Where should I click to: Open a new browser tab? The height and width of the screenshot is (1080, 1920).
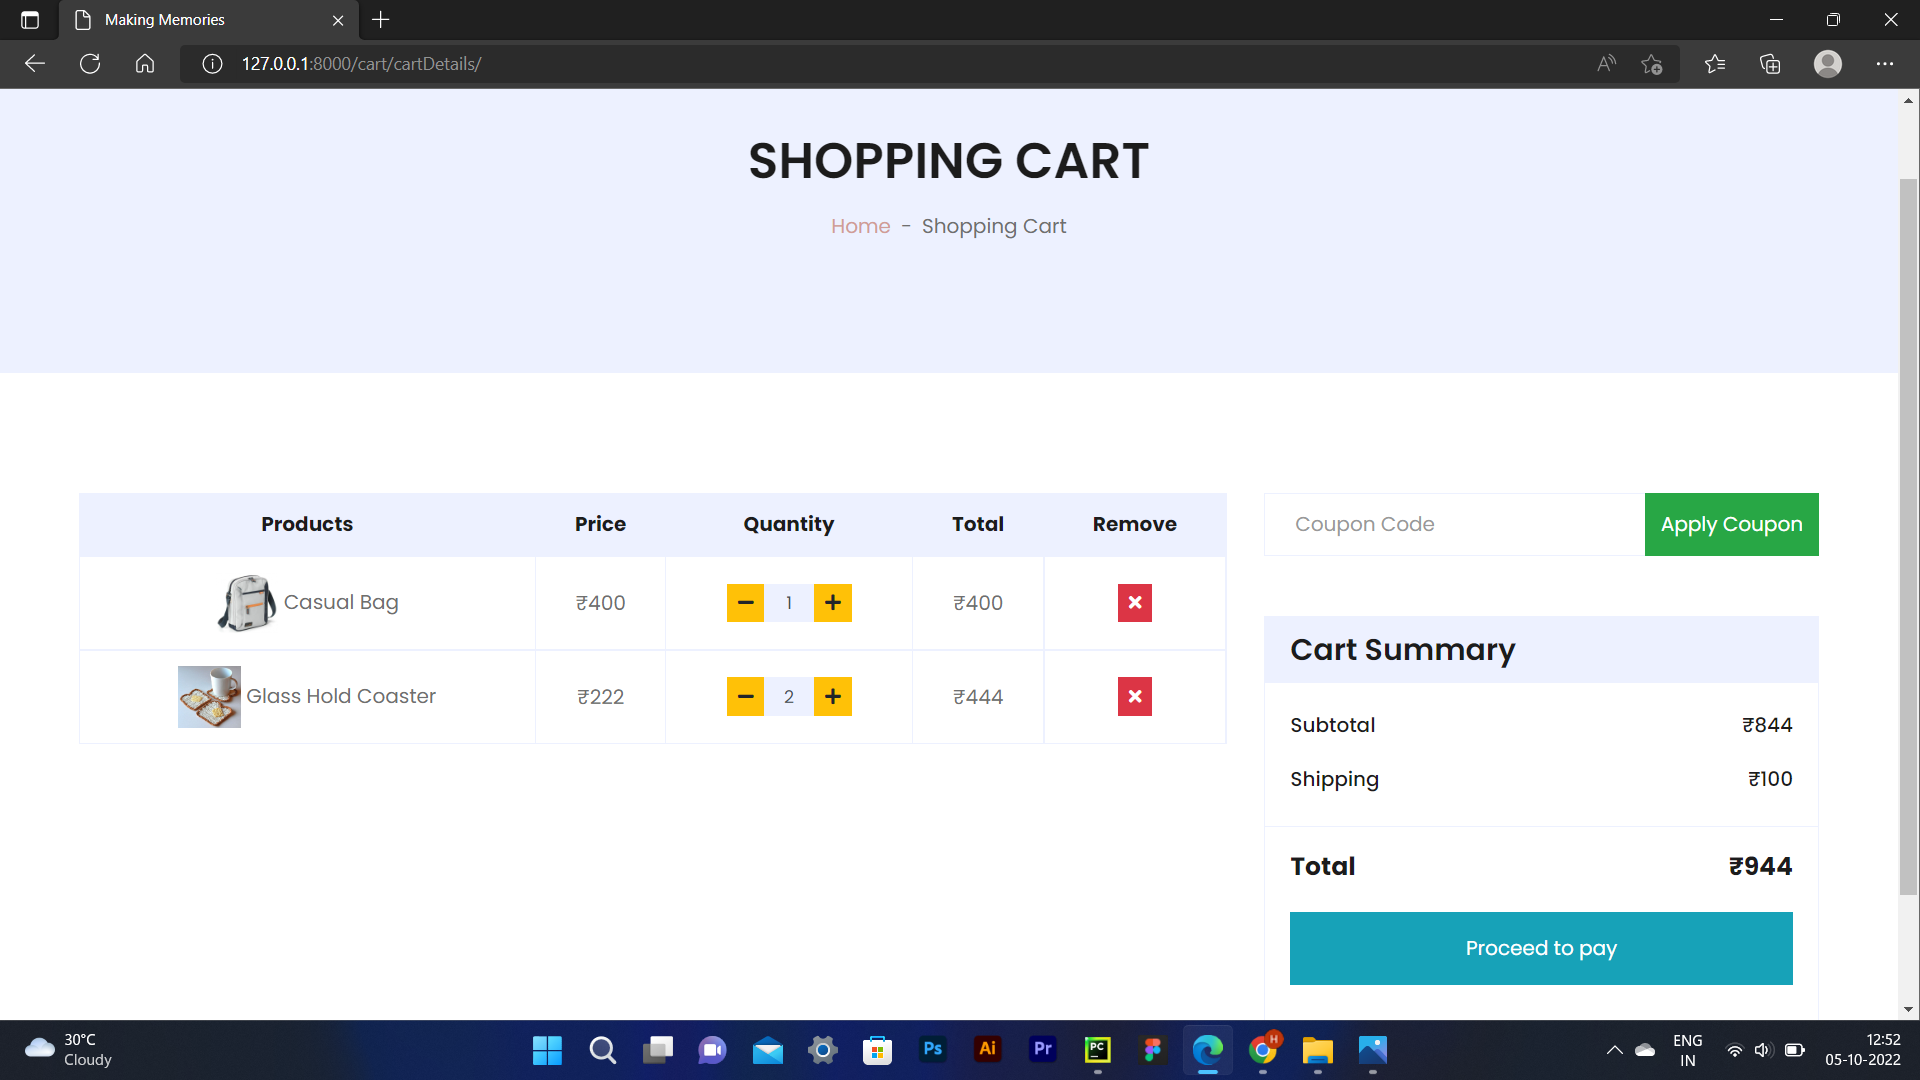click(380, 20)
